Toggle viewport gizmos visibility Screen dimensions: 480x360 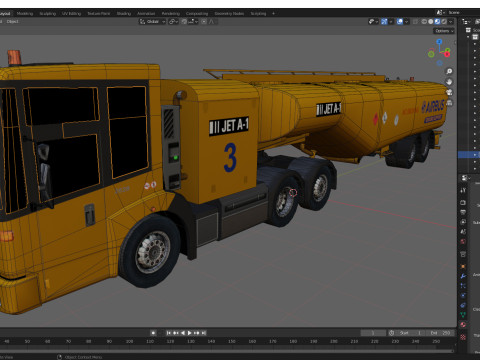(x=384, y=21)
